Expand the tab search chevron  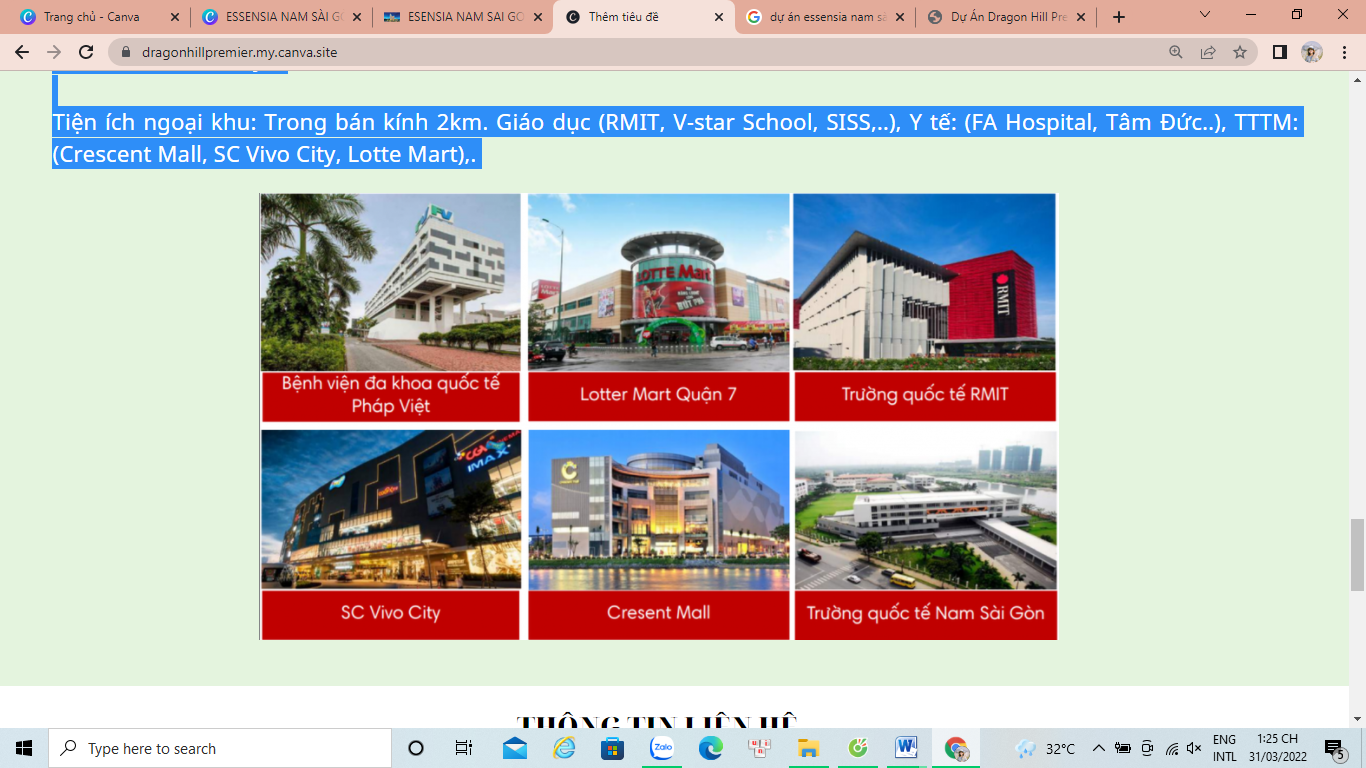click(1205, 15)
